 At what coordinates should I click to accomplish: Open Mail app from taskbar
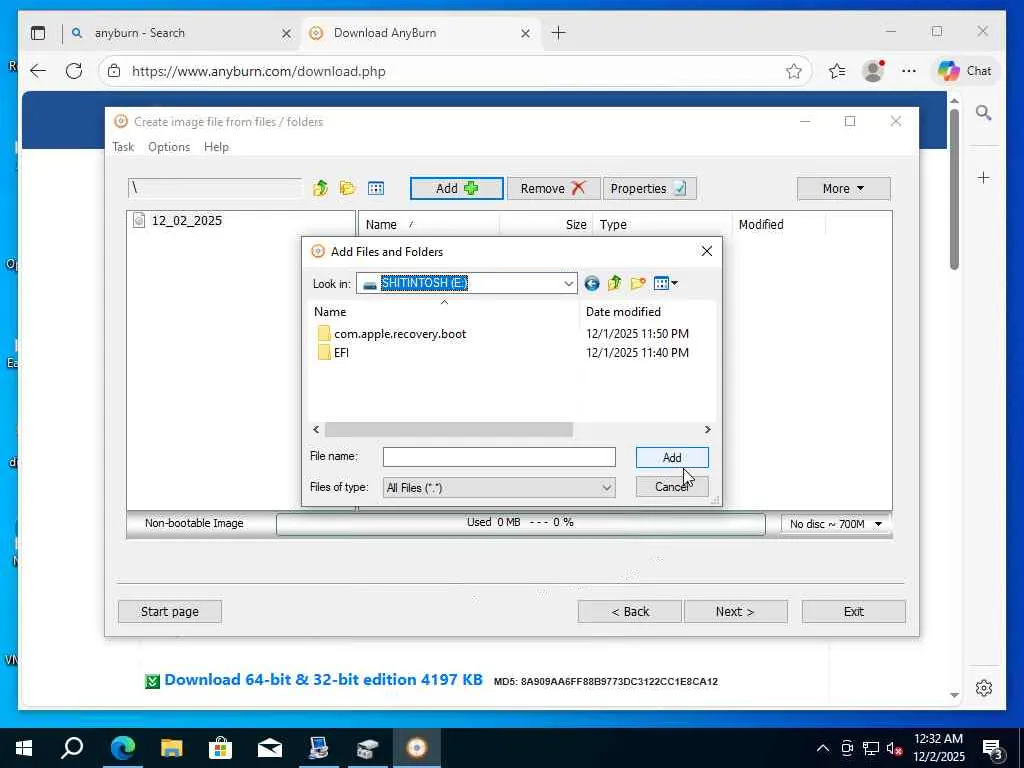click(x=269, y=748)
